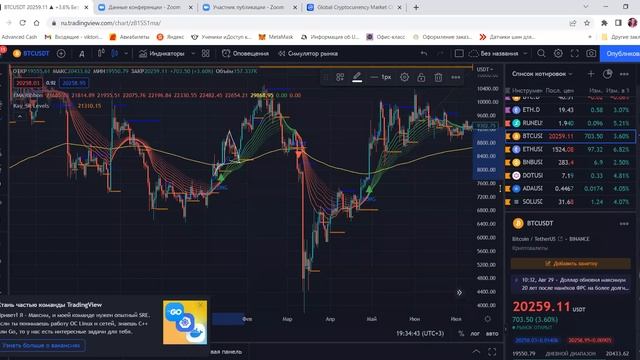Open the chart layout selector square icon
This screenshot has width=640, height=360.
click(x=459, y=53)
